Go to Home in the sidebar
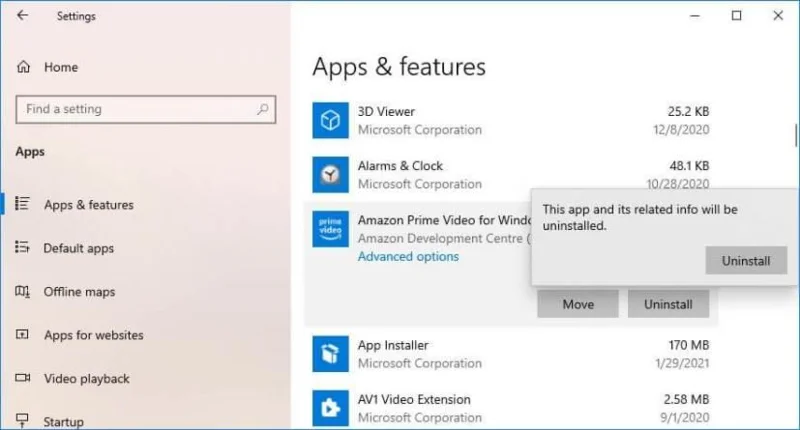 pyautogui.click(x=61, y=67)
